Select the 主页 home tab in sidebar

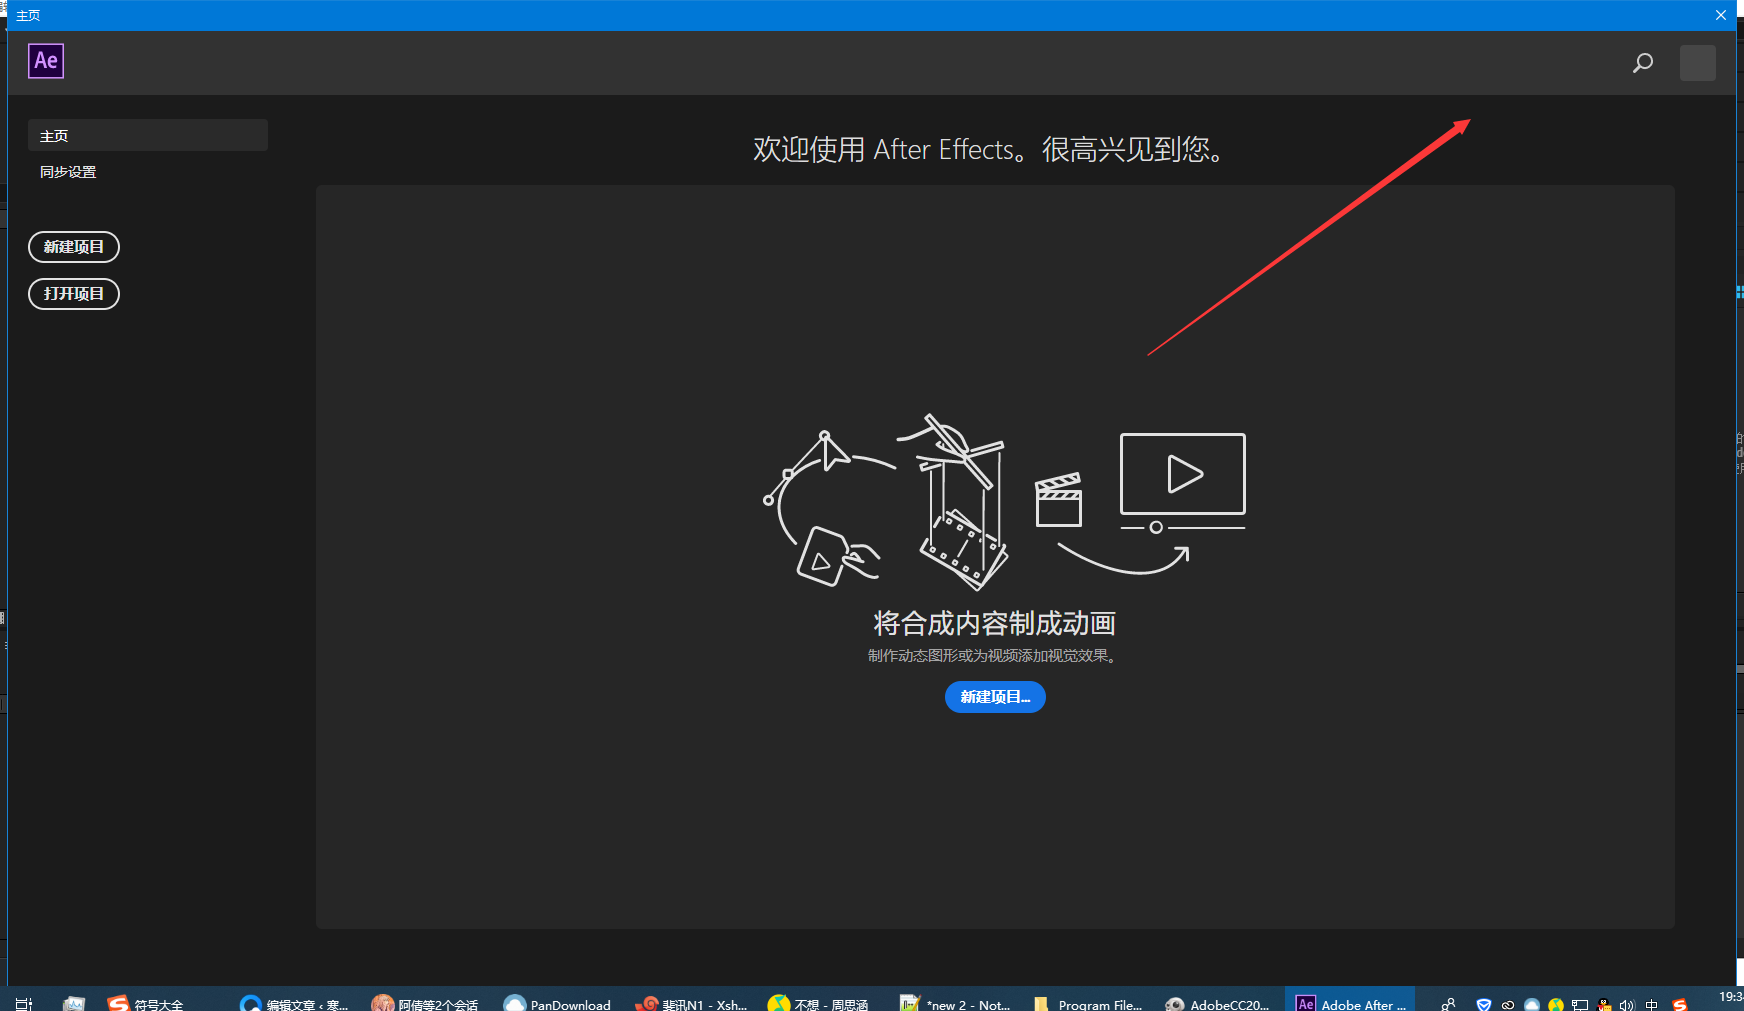(148, 136)
